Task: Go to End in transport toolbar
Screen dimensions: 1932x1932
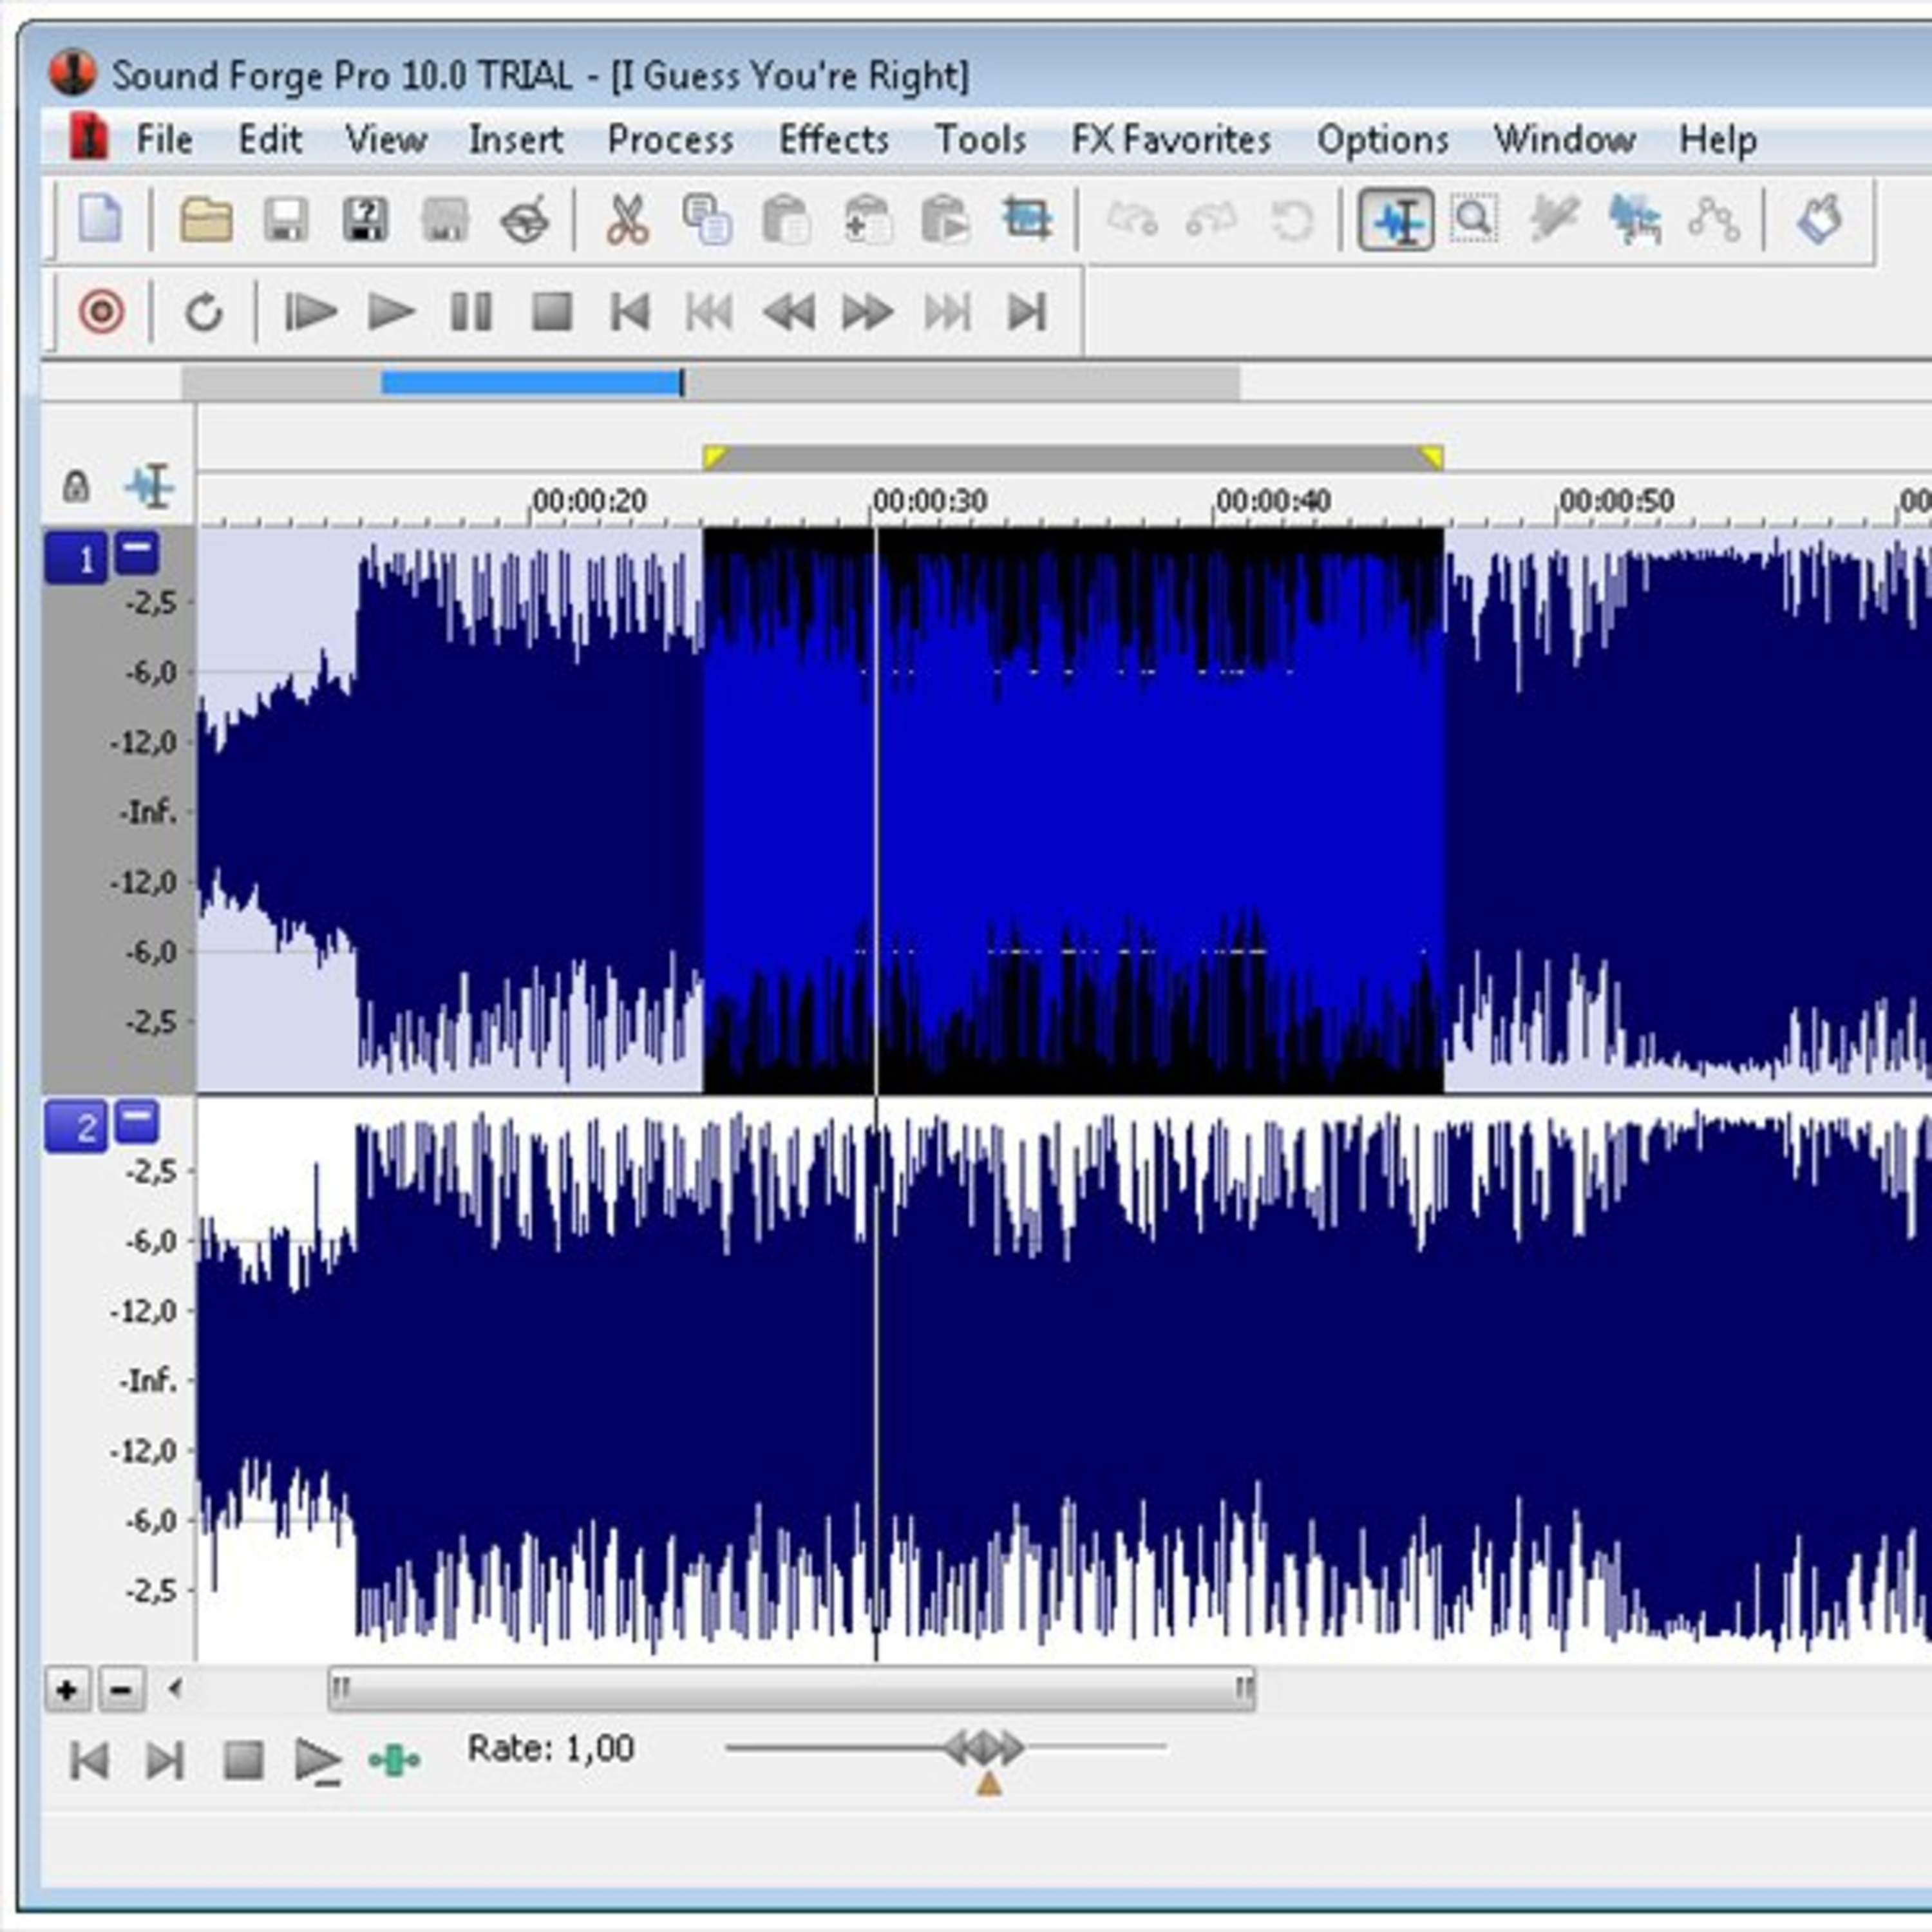Action: click(1026, 312)
